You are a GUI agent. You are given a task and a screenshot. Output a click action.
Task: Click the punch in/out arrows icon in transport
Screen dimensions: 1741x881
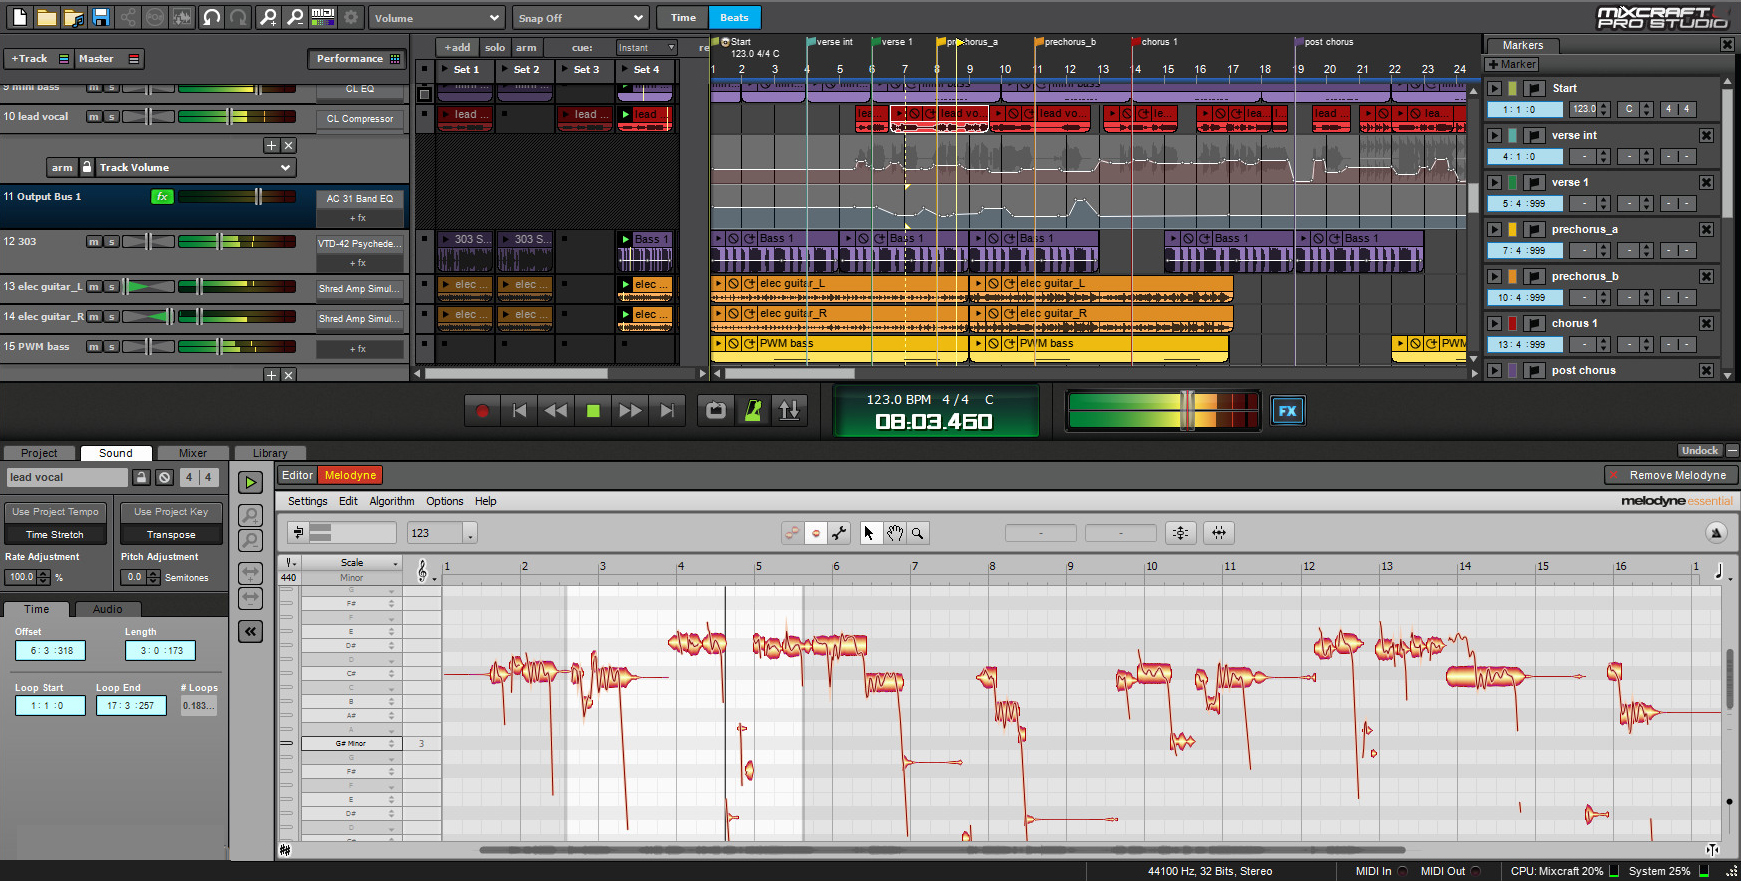click(789, 411)
